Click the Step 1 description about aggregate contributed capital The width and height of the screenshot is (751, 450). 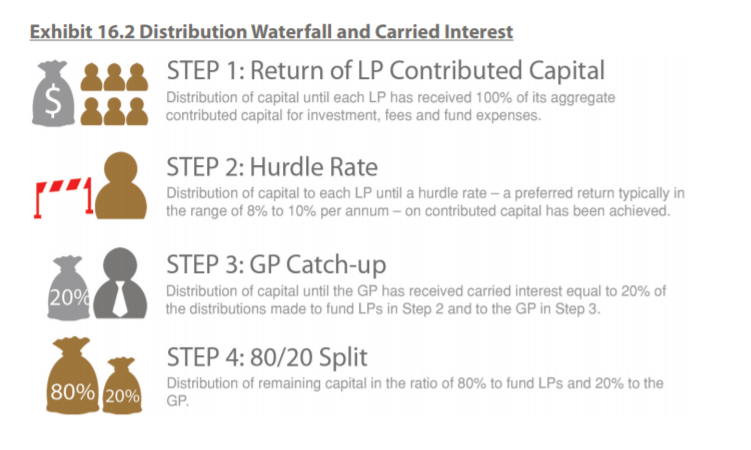(390, 106)
